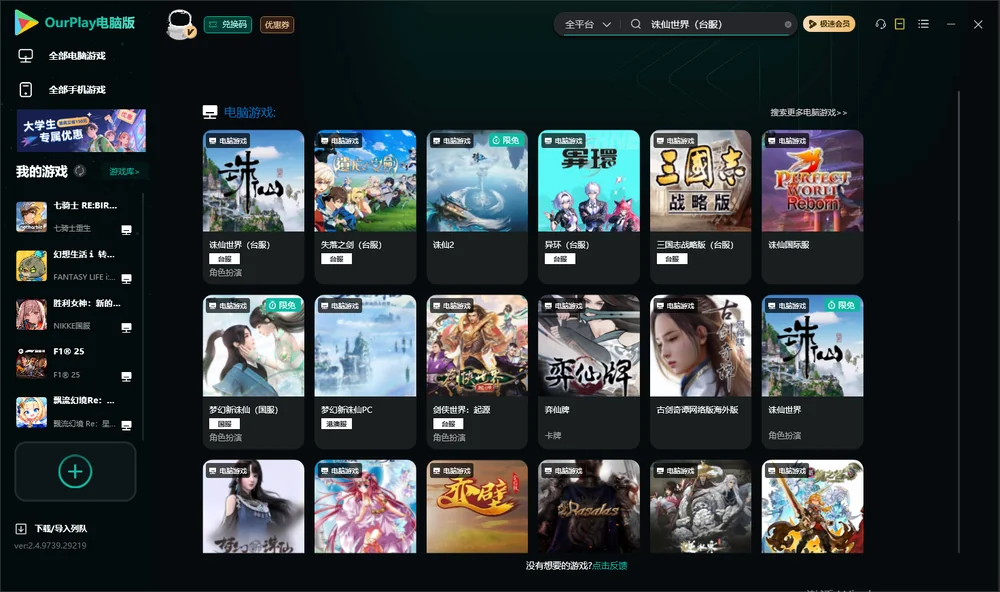Click the PC icon on the F1® 25 row
1000x592 pixels.
(126, 376)
